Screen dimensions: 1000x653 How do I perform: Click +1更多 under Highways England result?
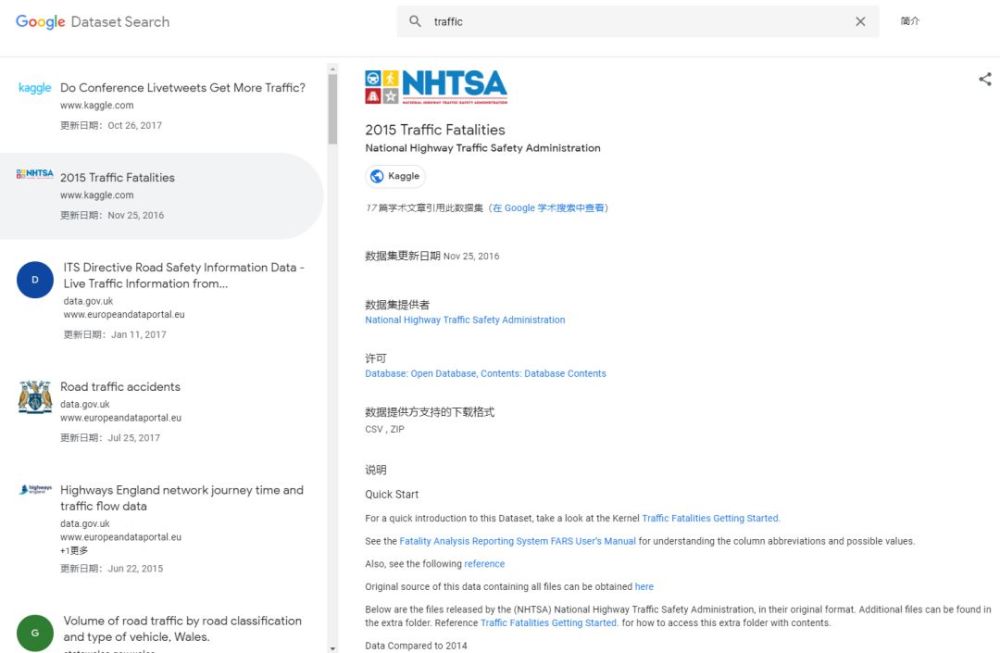(x=74, y=550)
